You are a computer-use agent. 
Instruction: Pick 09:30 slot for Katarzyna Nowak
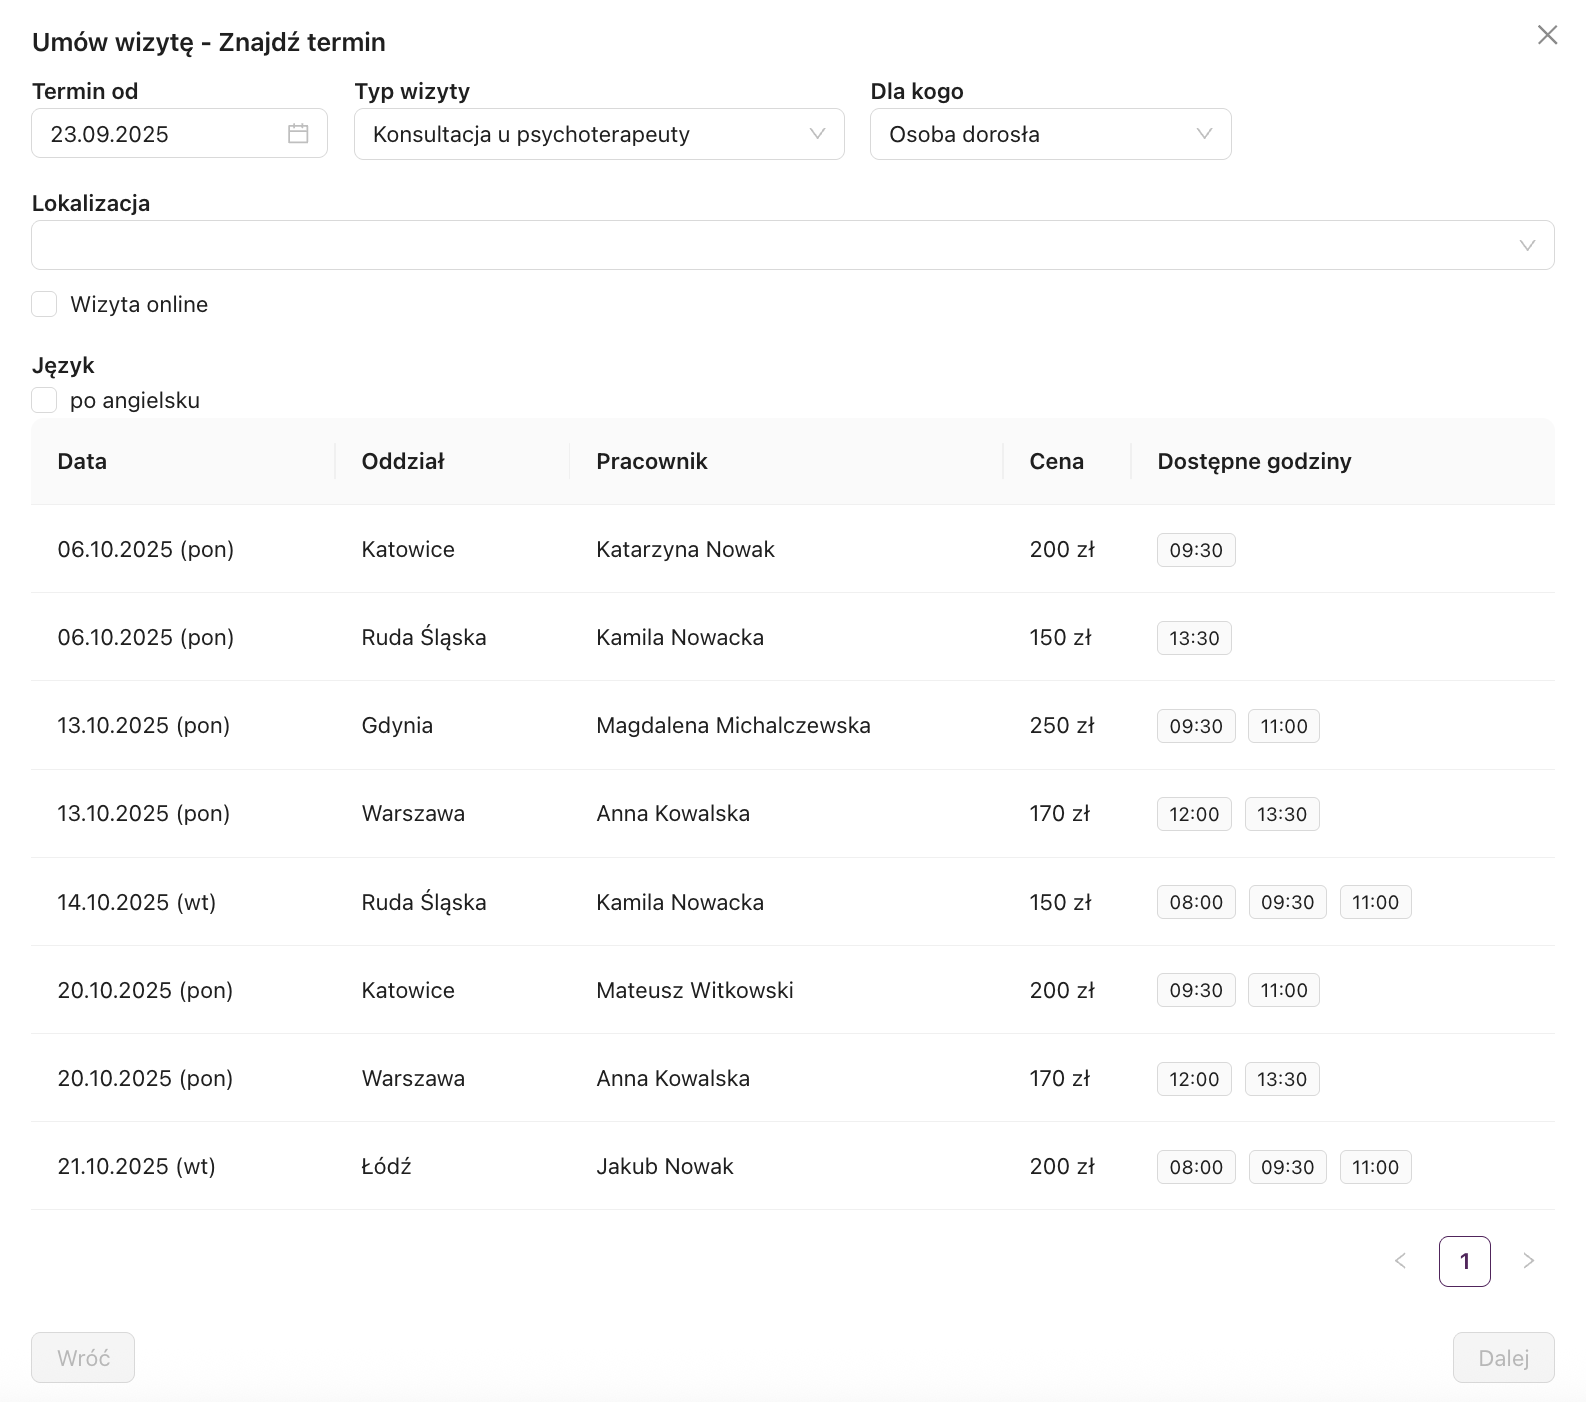[1196, 550]
